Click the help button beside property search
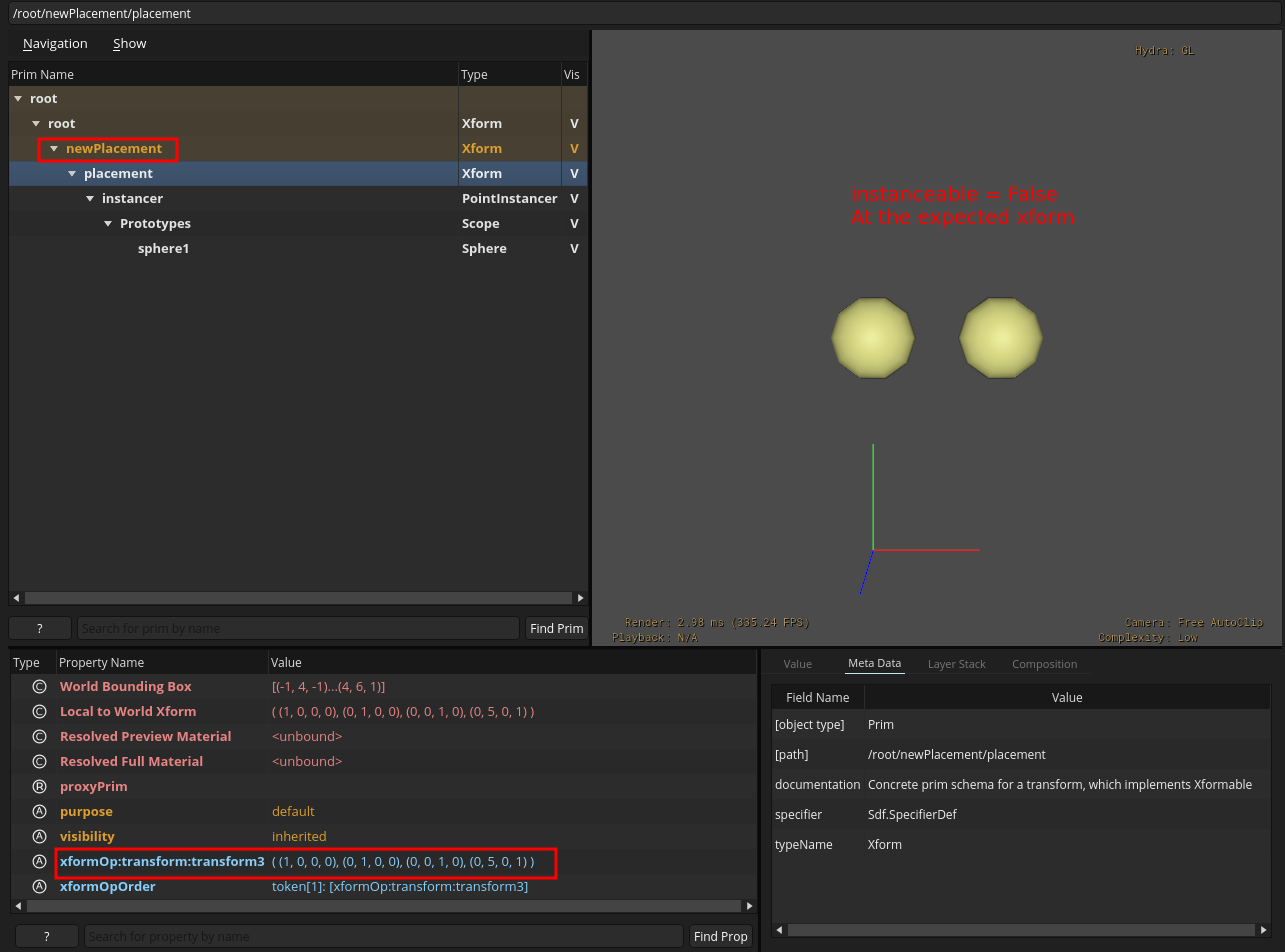The height and width of the screenshot is (952, 1285). [47, 937]
